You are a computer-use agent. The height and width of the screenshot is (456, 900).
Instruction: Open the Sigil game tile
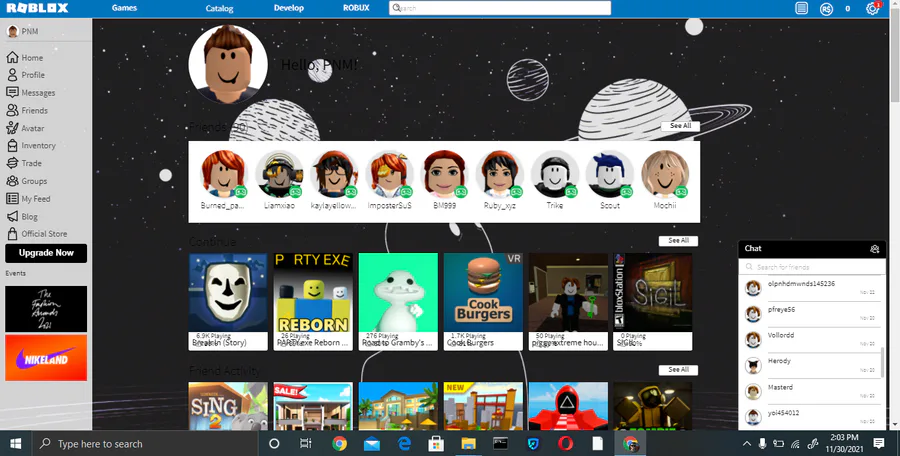pyautogui.click(x=653, y=302)
